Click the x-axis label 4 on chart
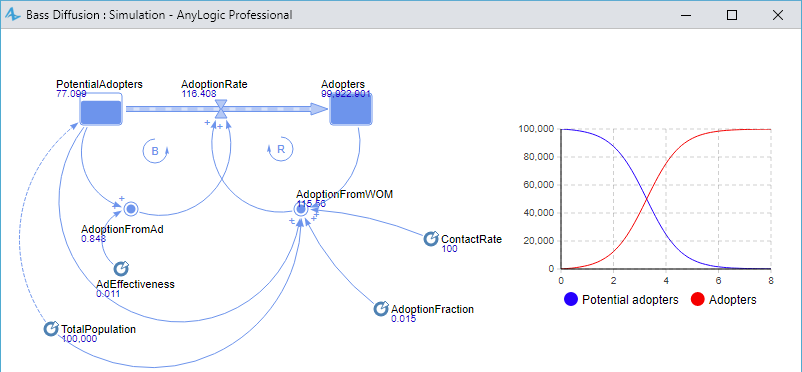 [x=666, y=280]
